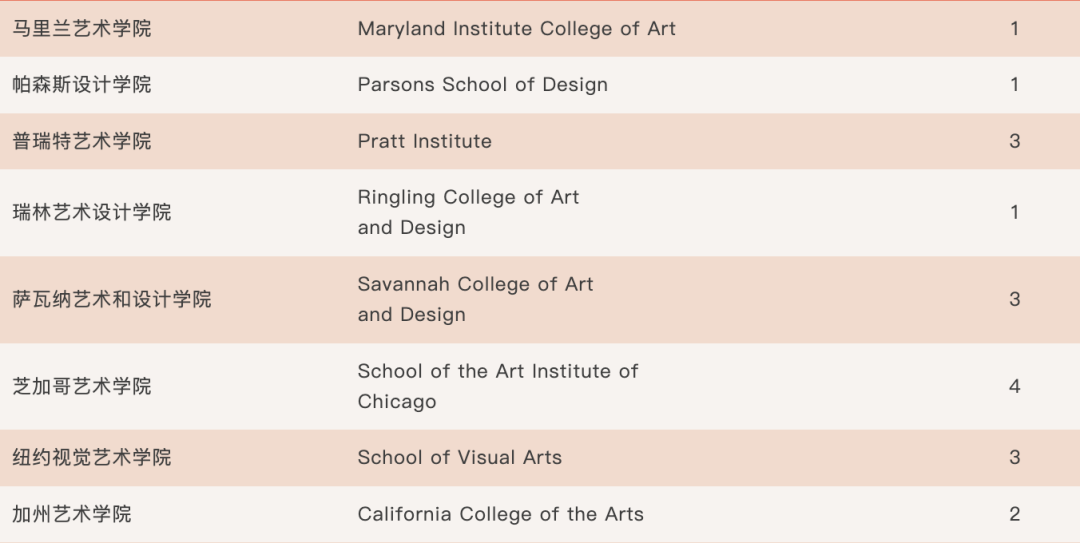The height and width of the screenshot is (543, 1080).
Task: Select the 萨瓦纳艺术和设计学院 cell
Action: point(112,299)
